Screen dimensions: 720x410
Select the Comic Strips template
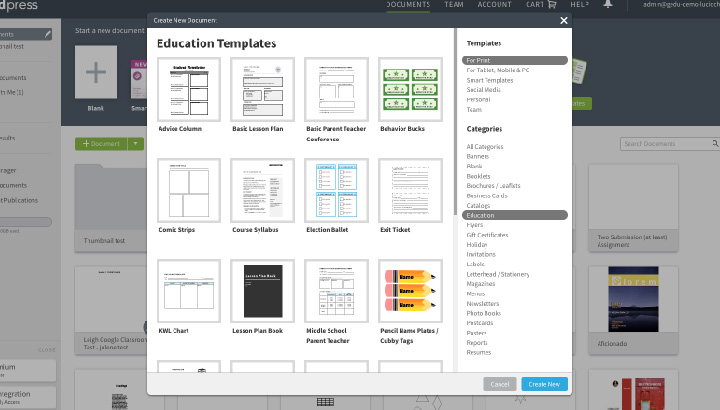(189, 191)
